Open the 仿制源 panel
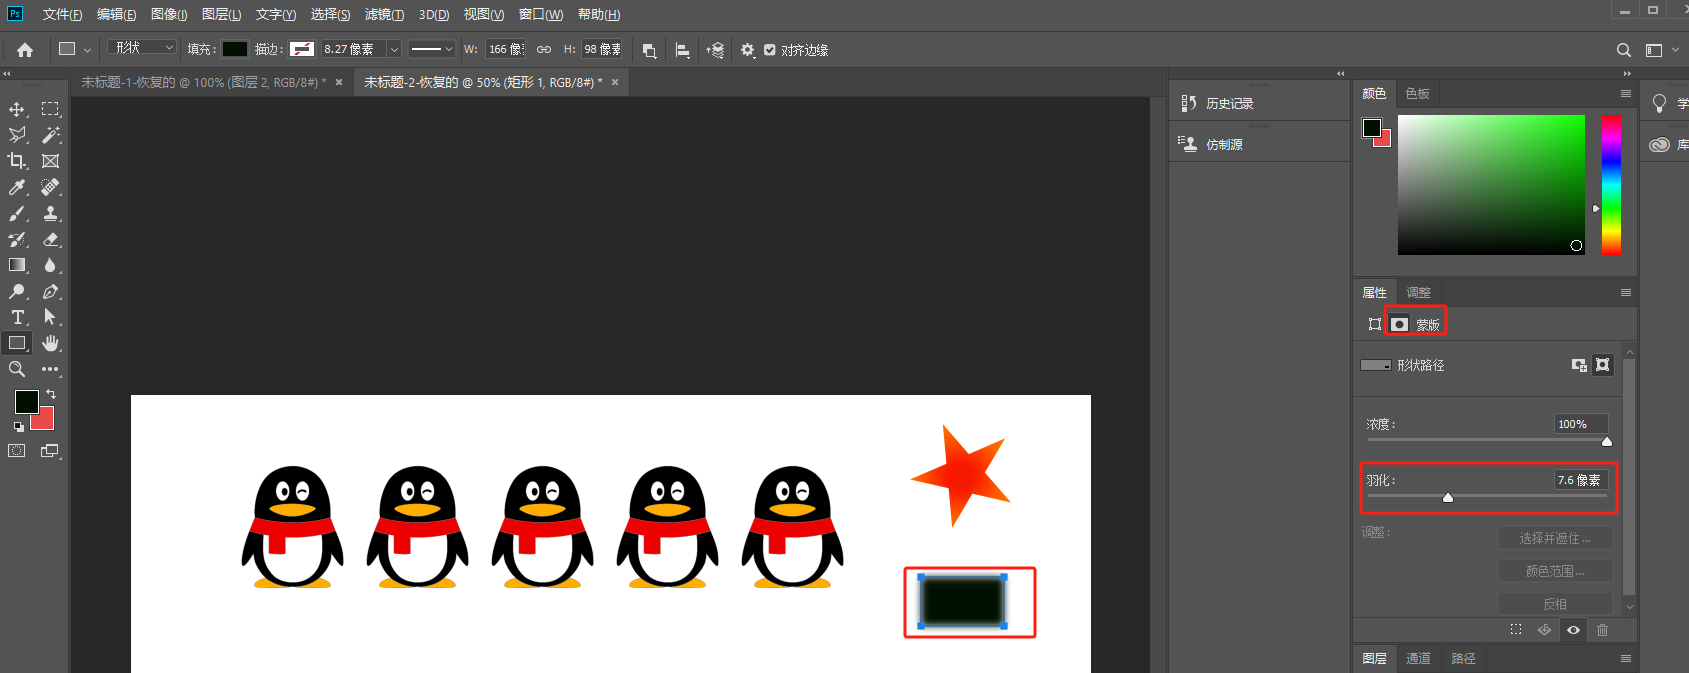Viewport: 1689px width, 673px height. point(1224,144)
